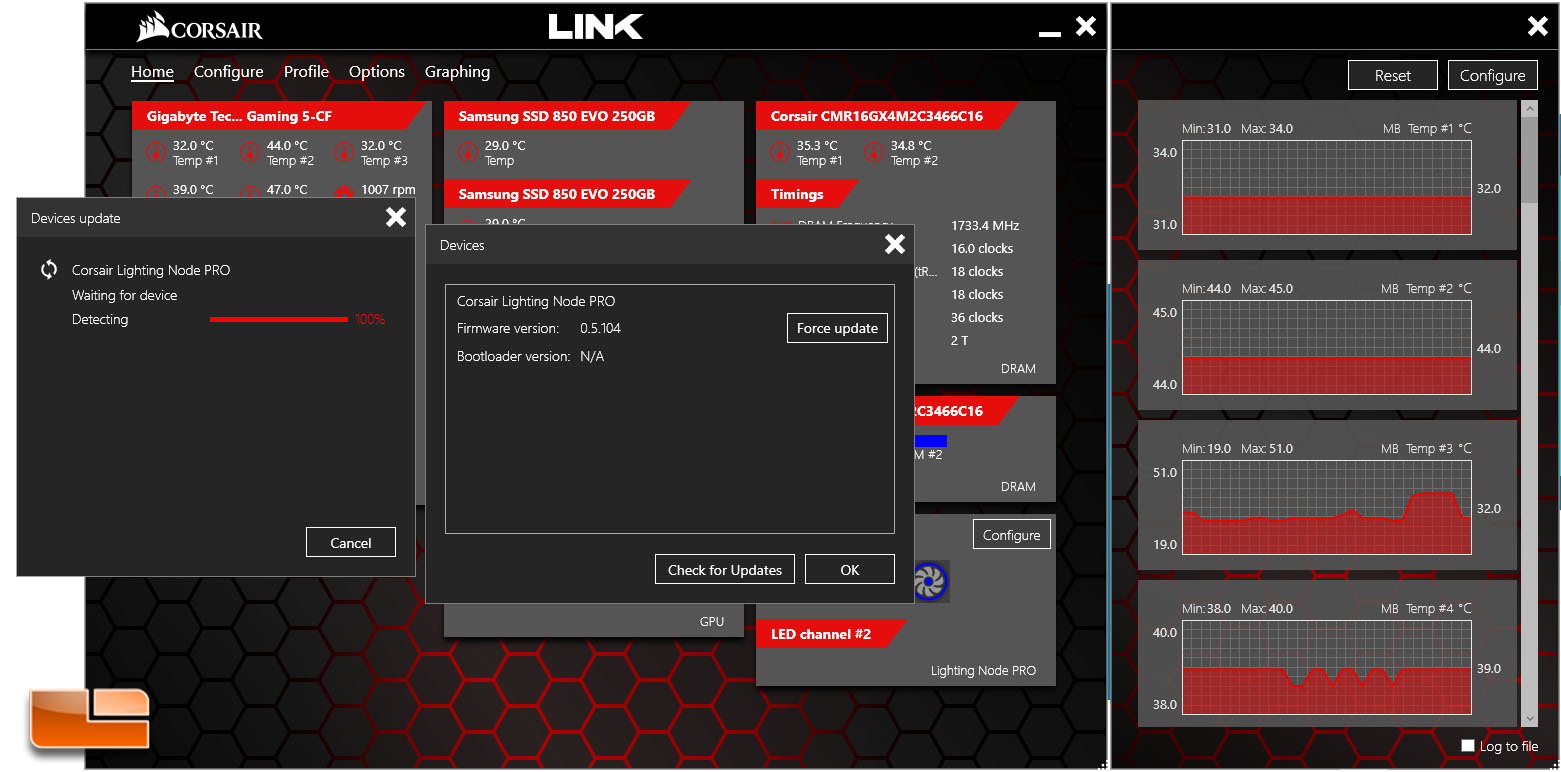The height and width of the screenshot is (772, 1561).
Task: Close the Devices update dialog
Action: [396, 217]
